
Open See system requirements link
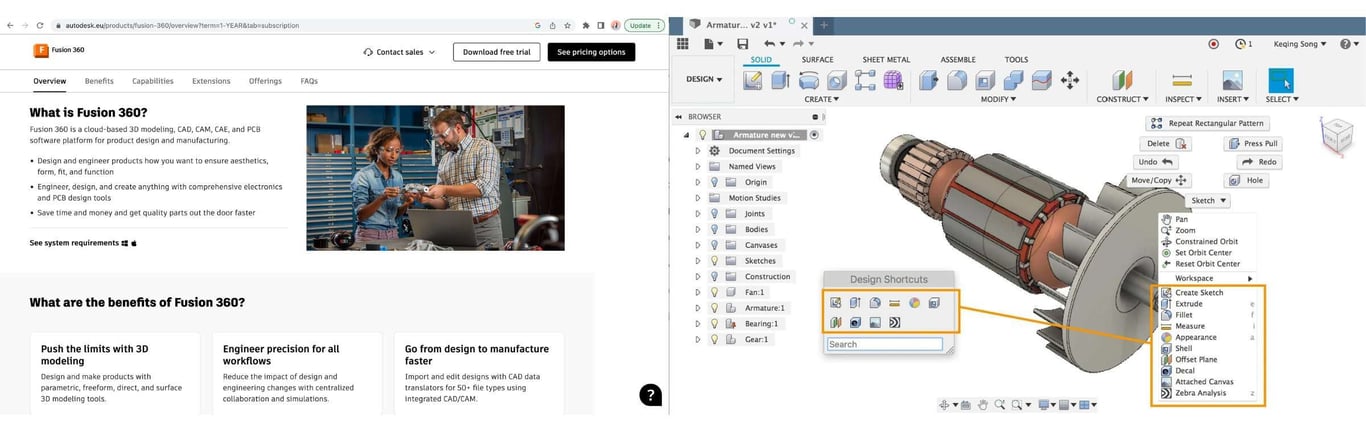[83, 243]
